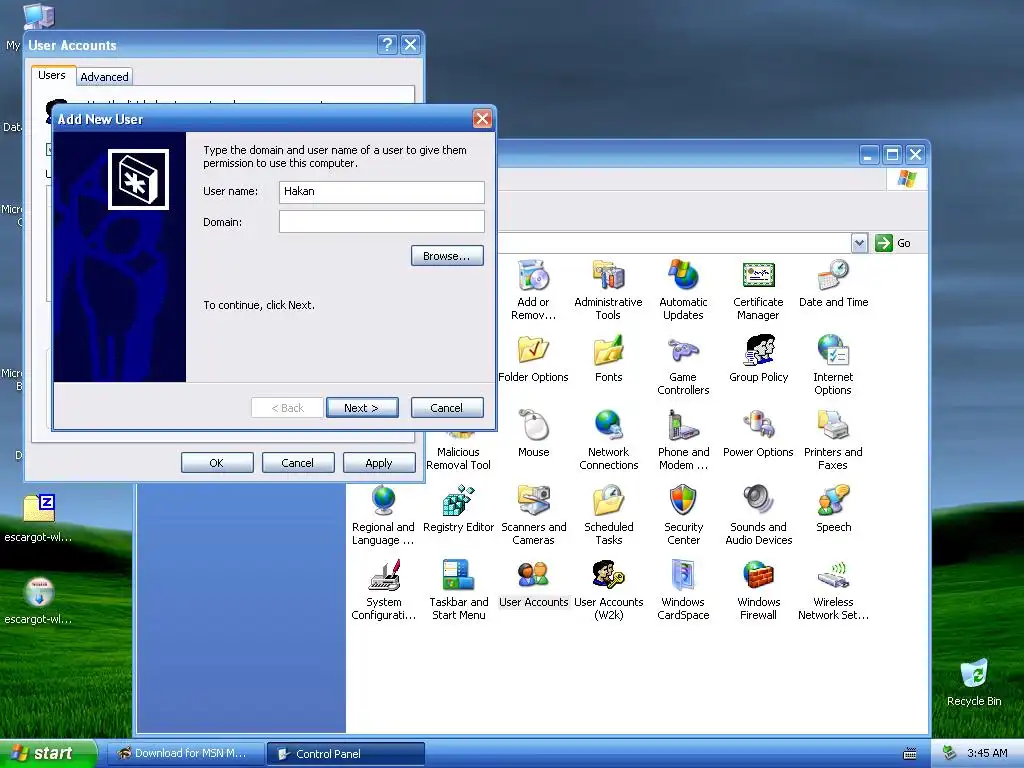Screen dimensions: 1024x768
Task: Open User Accounts (W2k) icon
Action: click(x=608, y=590)
